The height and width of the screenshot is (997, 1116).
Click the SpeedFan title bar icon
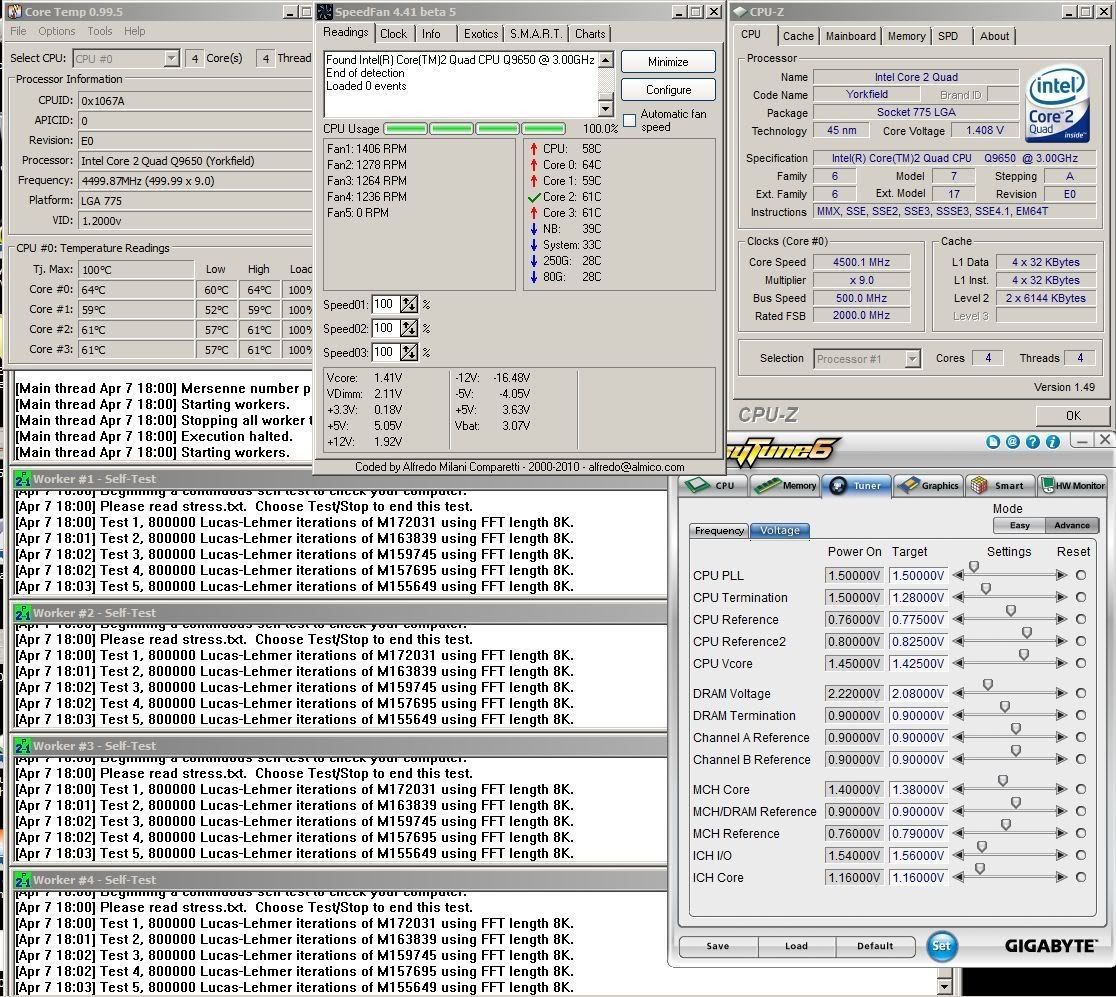pos(325,12)
